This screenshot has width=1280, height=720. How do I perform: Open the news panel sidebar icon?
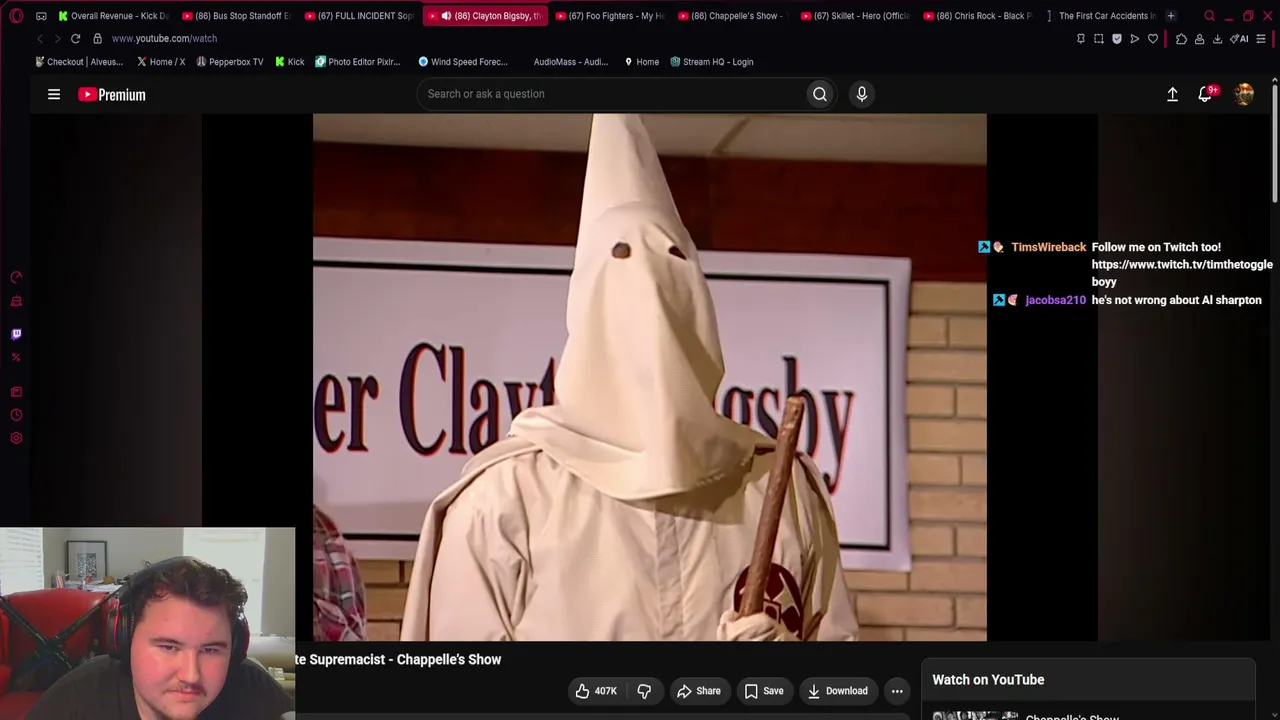click(16, 391)
